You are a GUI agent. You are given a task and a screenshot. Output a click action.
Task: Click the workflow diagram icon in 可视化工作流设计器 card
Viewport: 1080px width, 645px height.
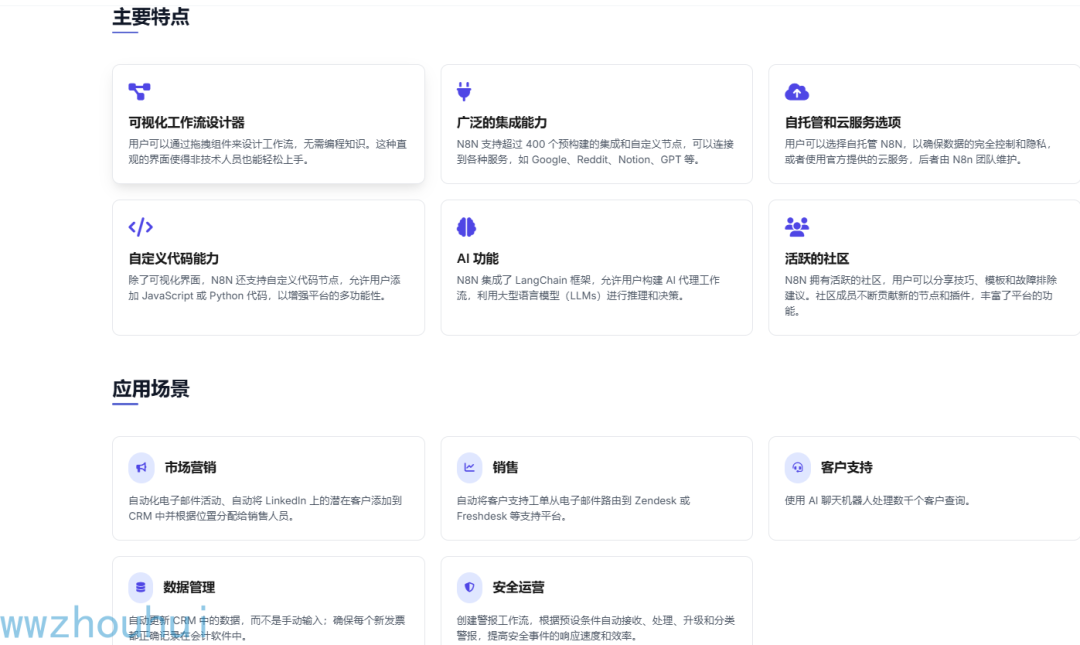click(x=139, y=91)
